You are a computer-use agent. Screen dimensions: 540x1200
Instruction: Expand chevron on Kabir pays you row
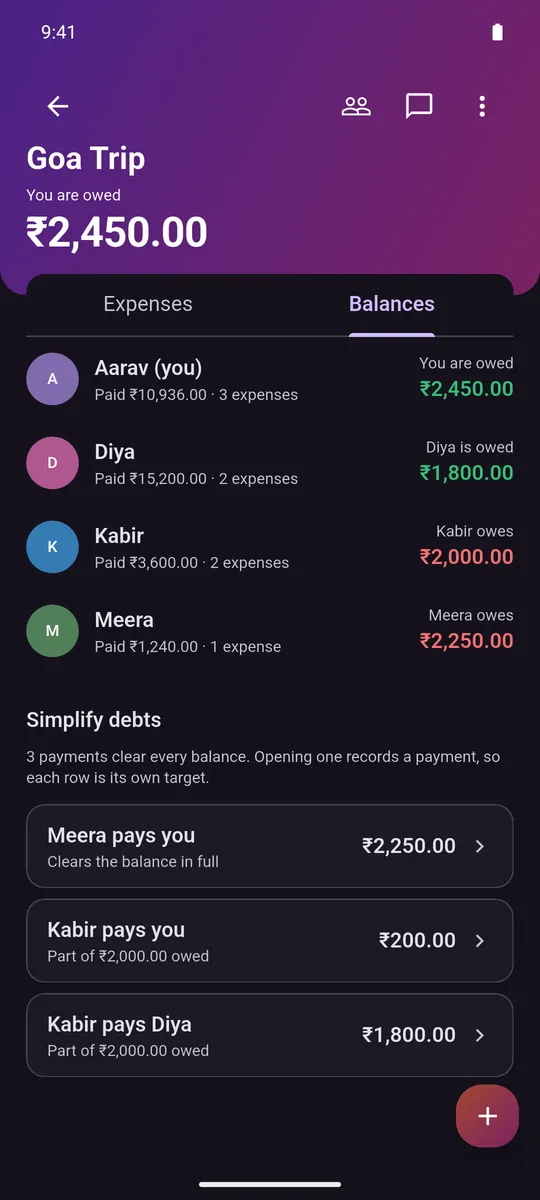[x=480, y=941]
